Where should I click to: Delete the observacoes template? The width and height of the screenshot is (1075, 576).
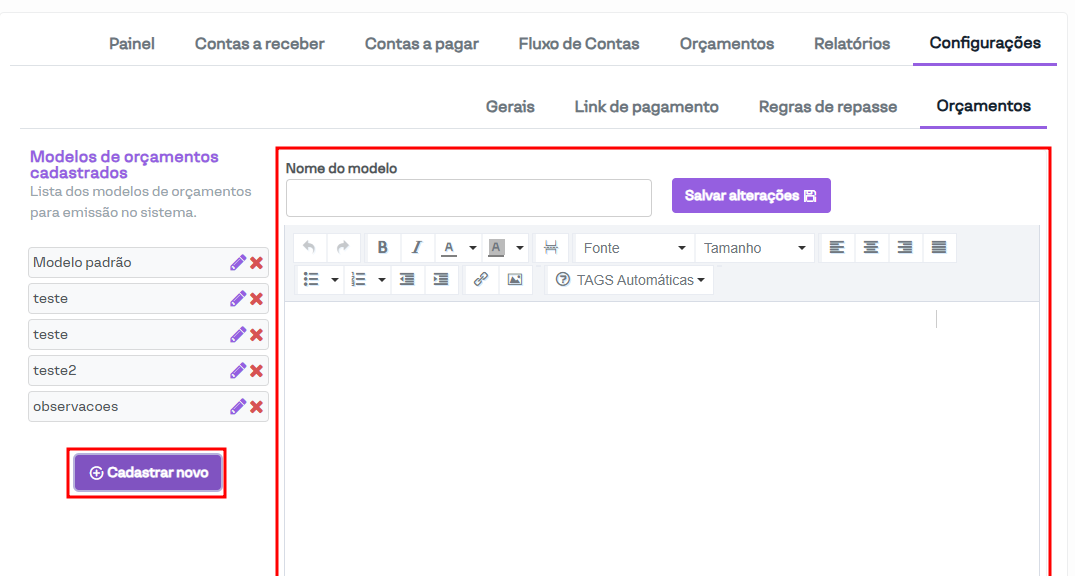click(257, 407)
